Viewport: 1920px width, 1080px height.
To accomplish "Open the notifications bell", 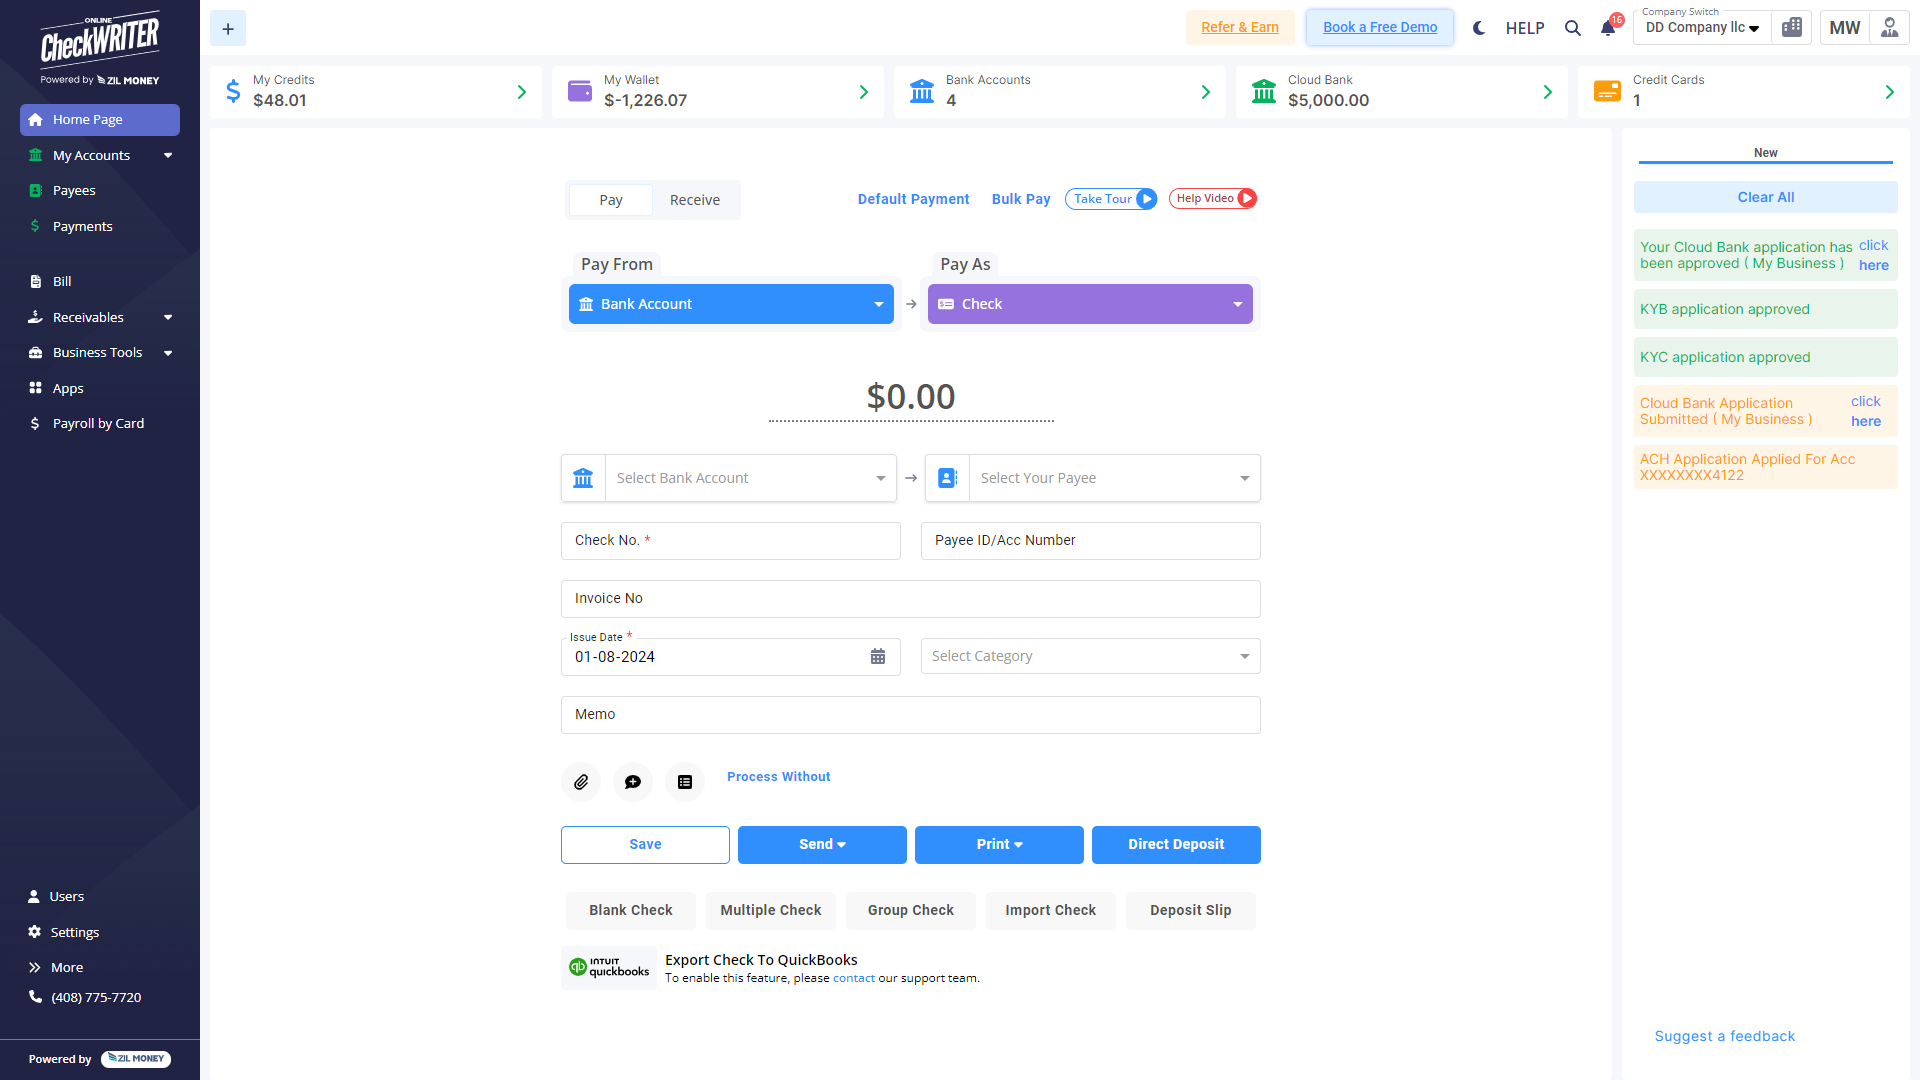I will pyautogui.click(x=1608, y=28).
